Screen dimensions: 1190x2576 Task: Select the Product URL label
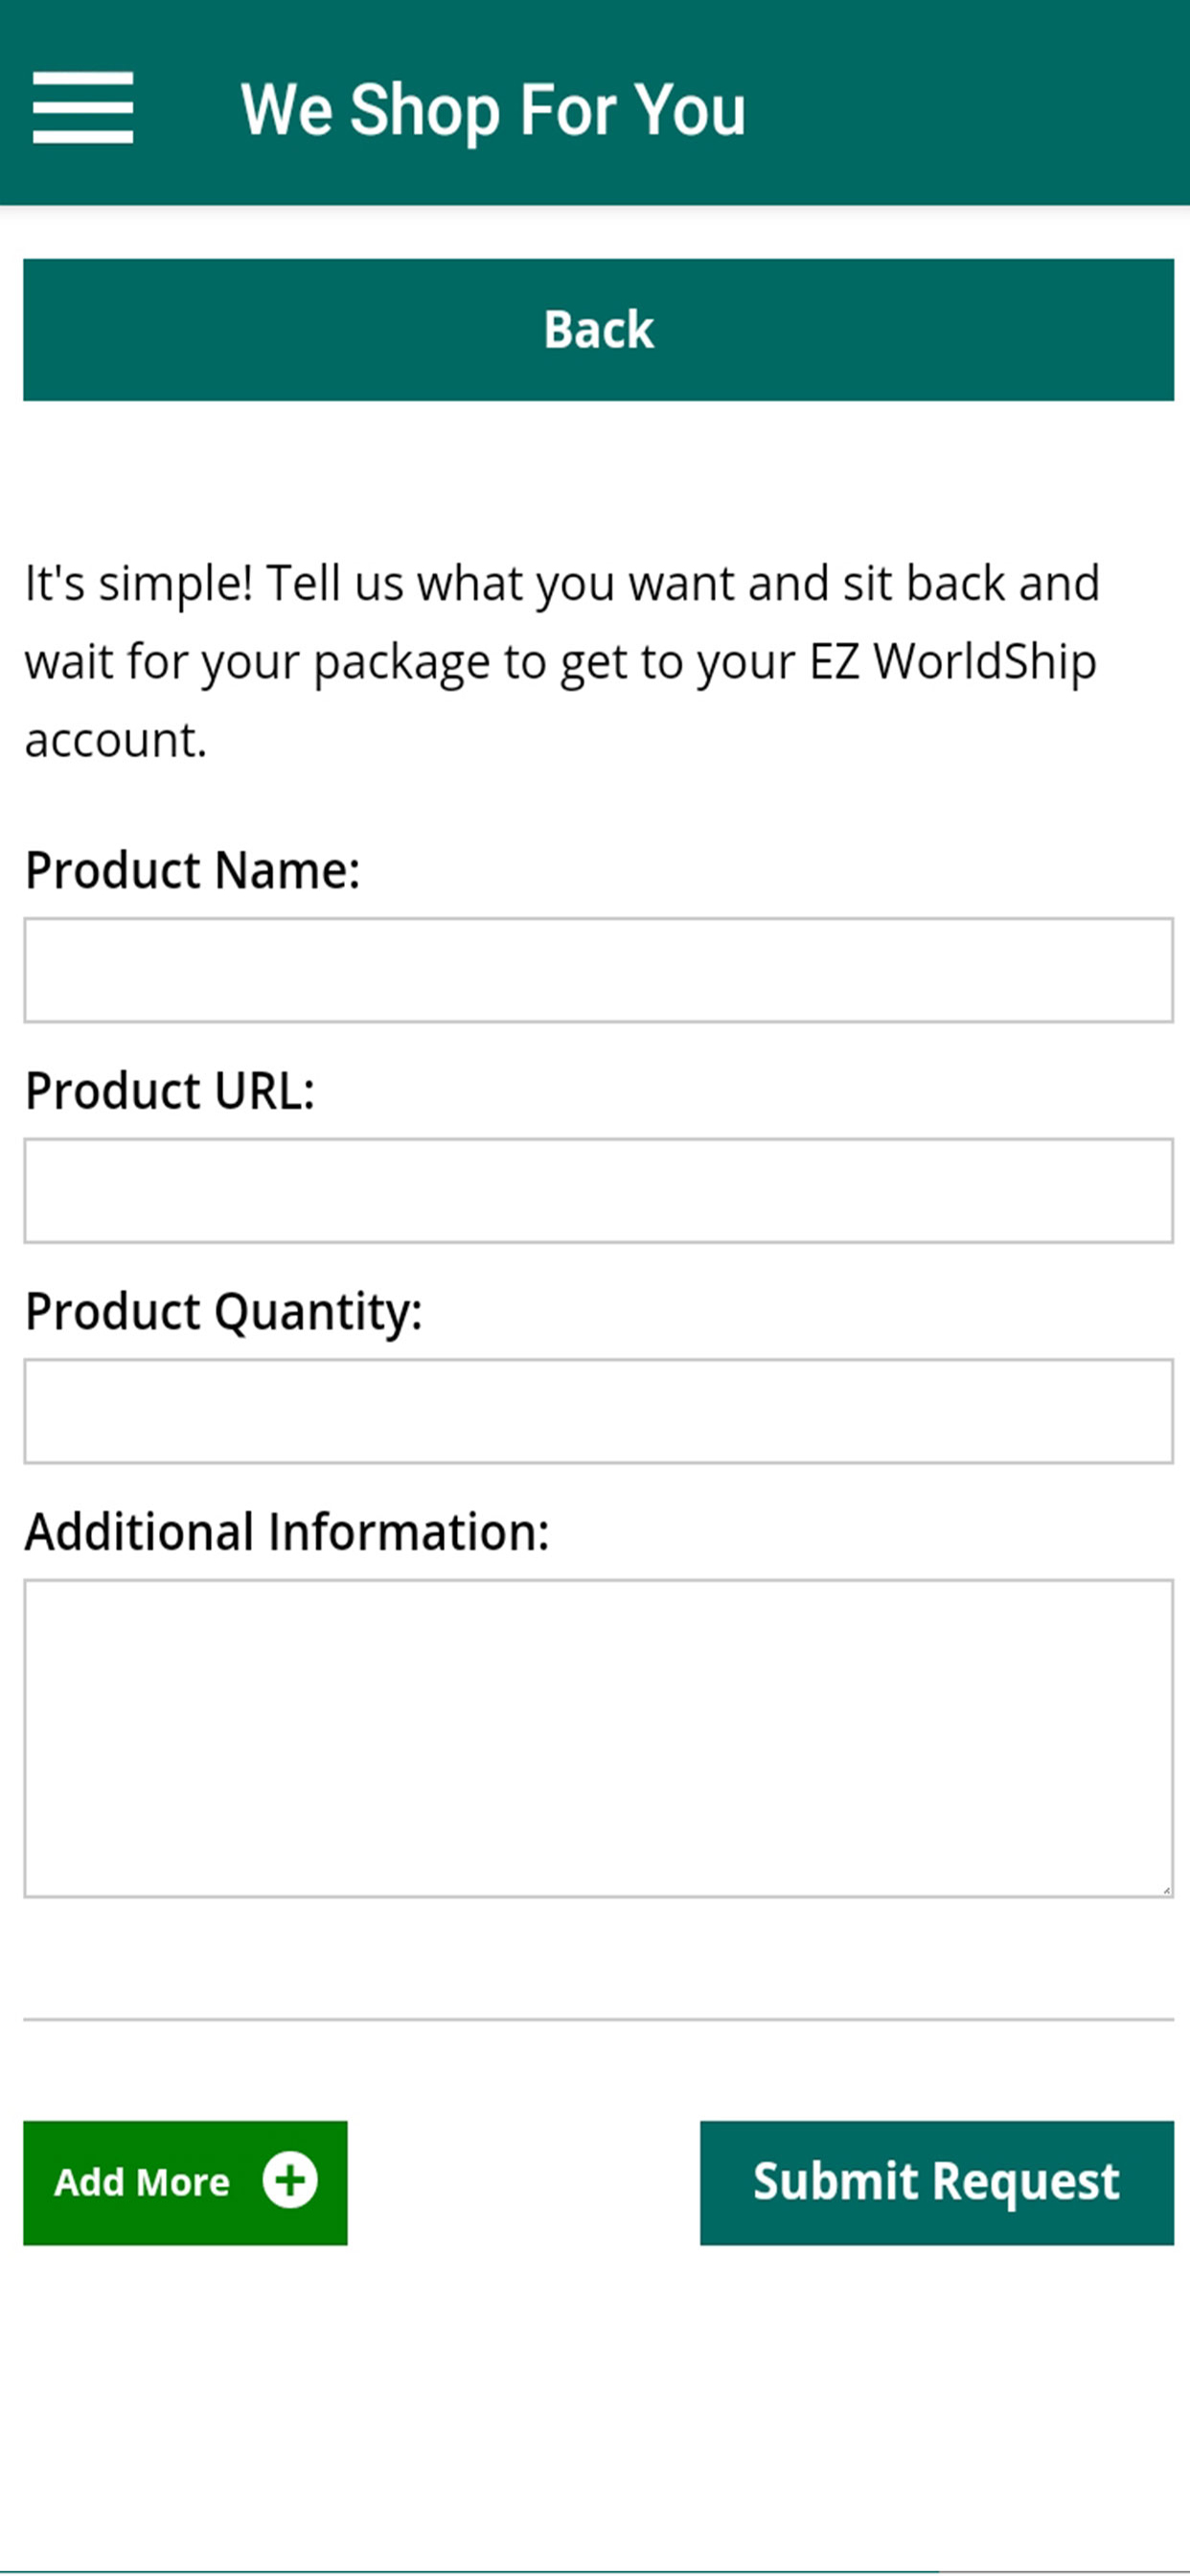(170, 1090)
